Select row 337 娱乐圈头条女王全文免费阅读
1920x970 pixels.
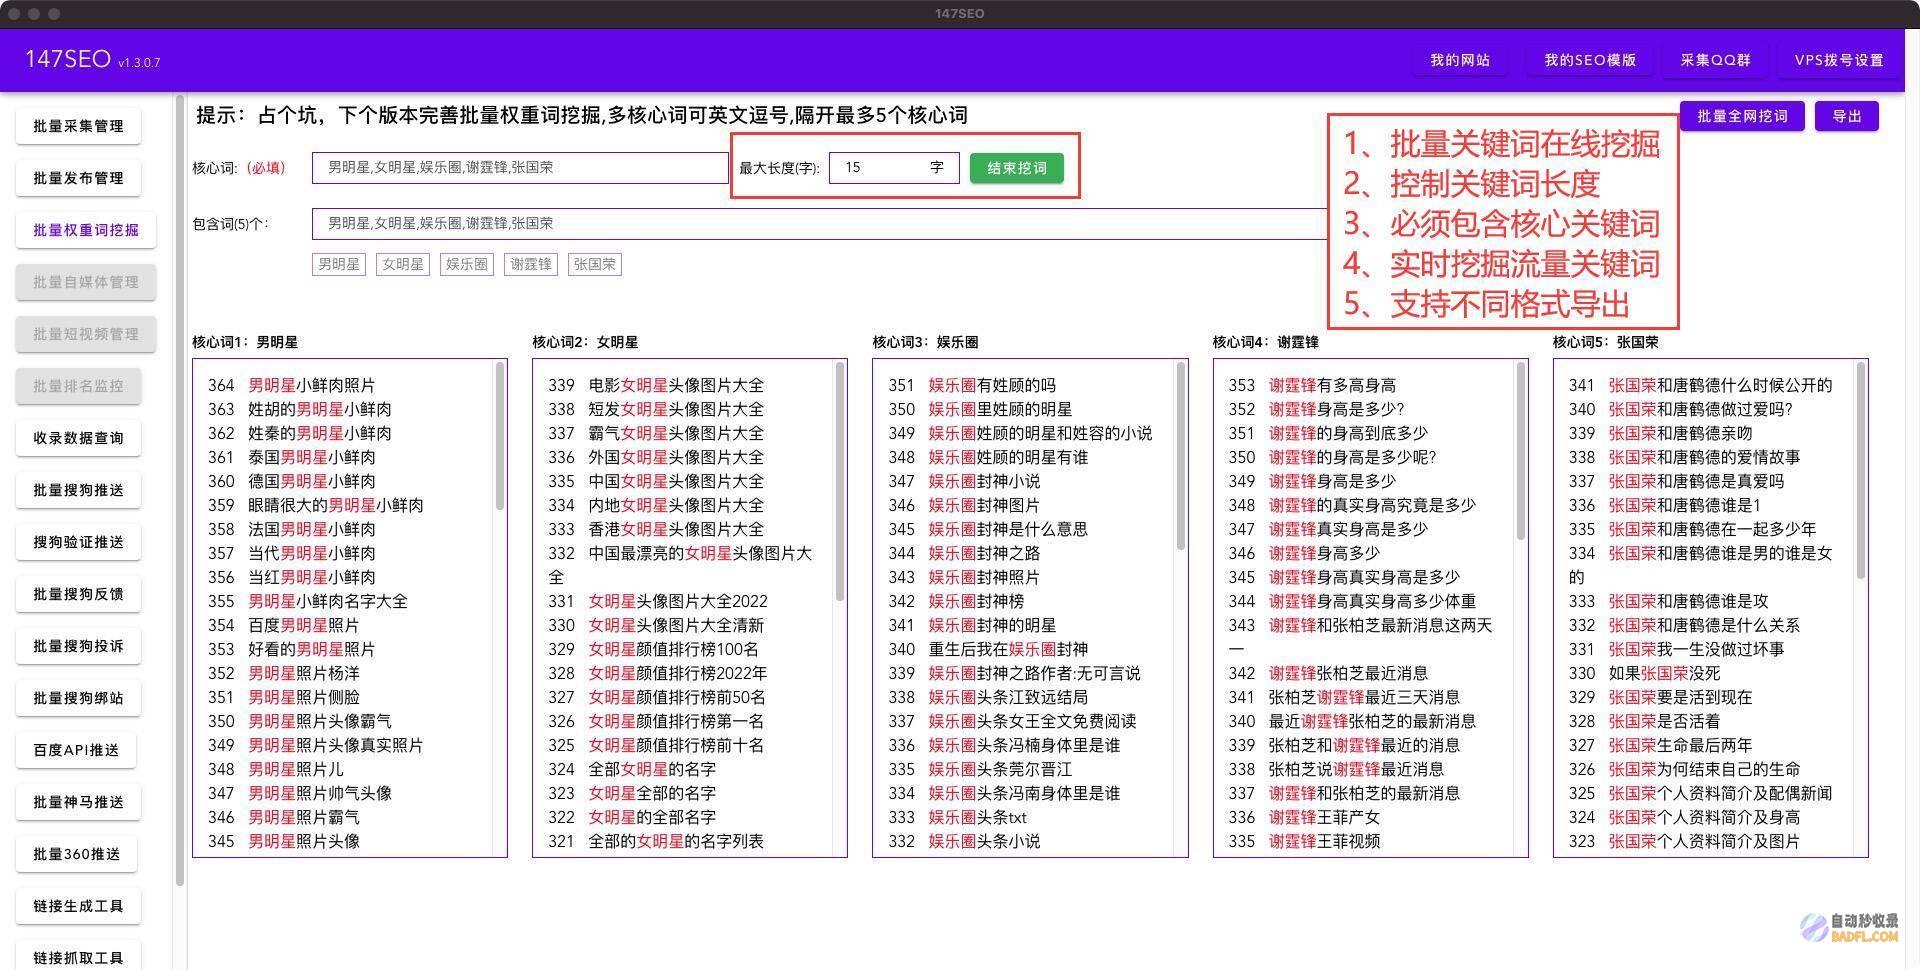coord(1012,721)
